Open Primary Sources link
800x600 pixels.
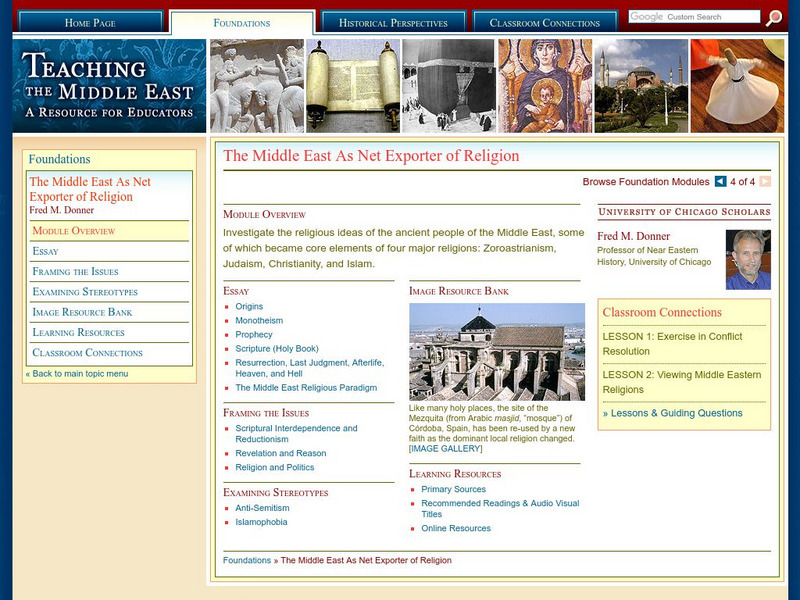(x=454, y=489)
